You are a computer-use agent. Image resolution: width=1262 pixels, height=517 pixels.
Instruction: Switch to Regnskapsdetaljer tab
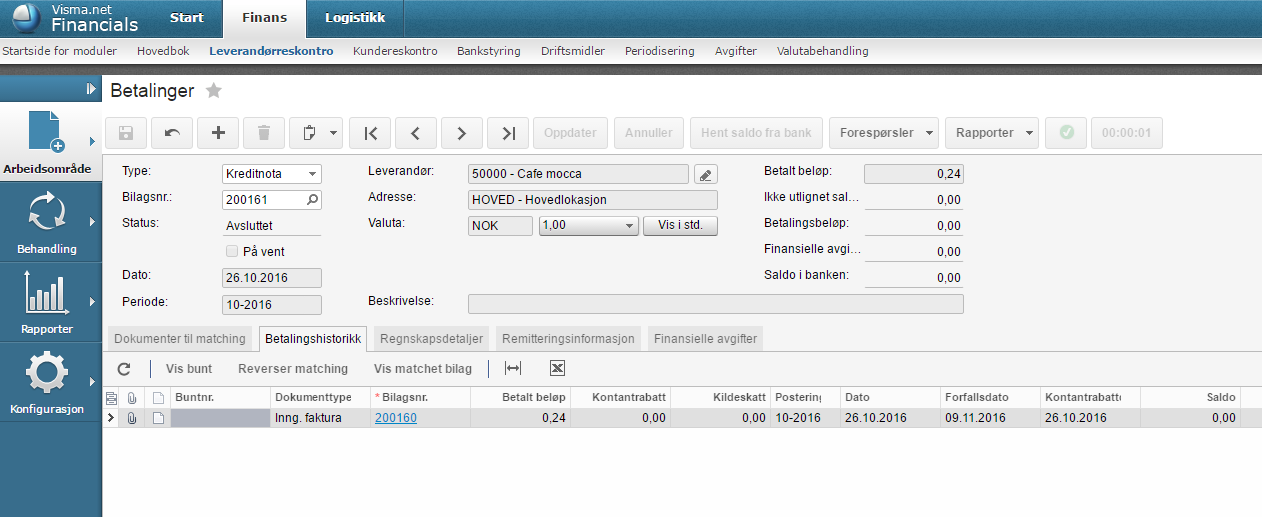[x=433, y=339]
